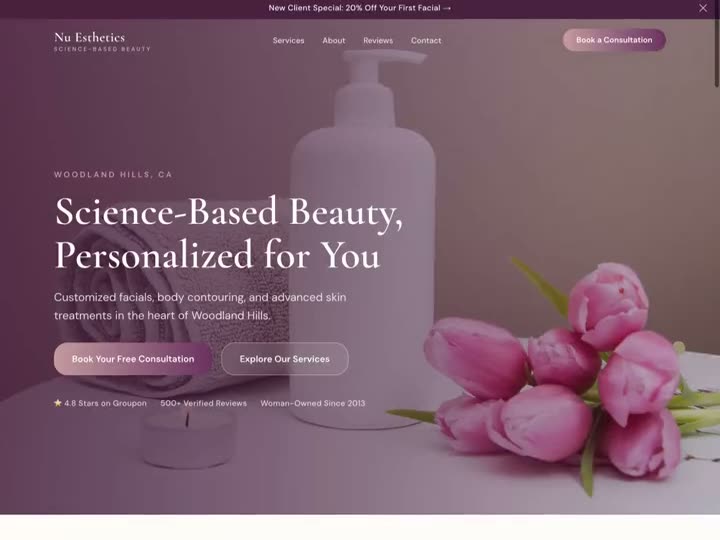Image resolution: width=720 pixels, height=540 pixels.
Task: Open the Services nav item
Action: point(288,40)
